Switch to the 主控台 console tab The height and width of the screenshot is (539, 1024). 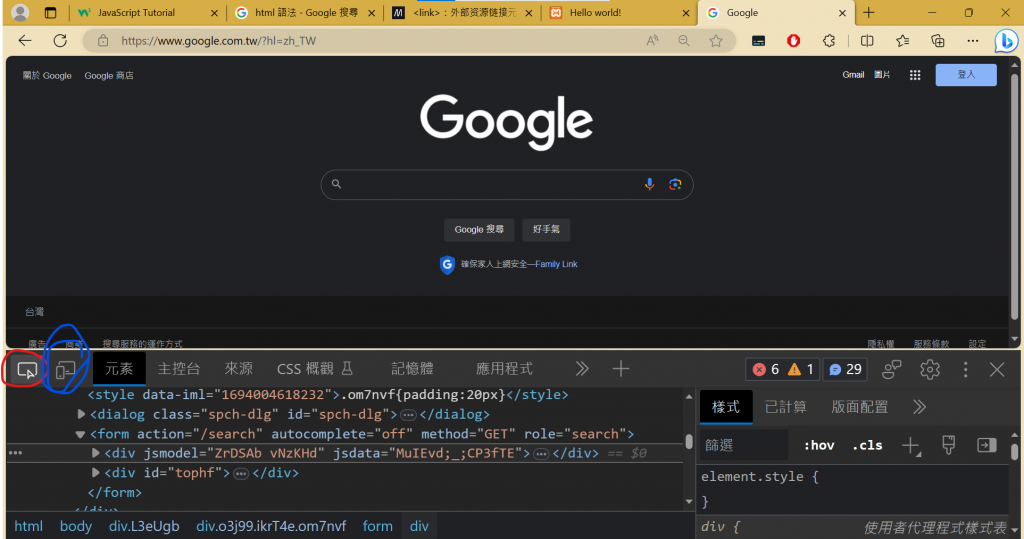point(178,369)
